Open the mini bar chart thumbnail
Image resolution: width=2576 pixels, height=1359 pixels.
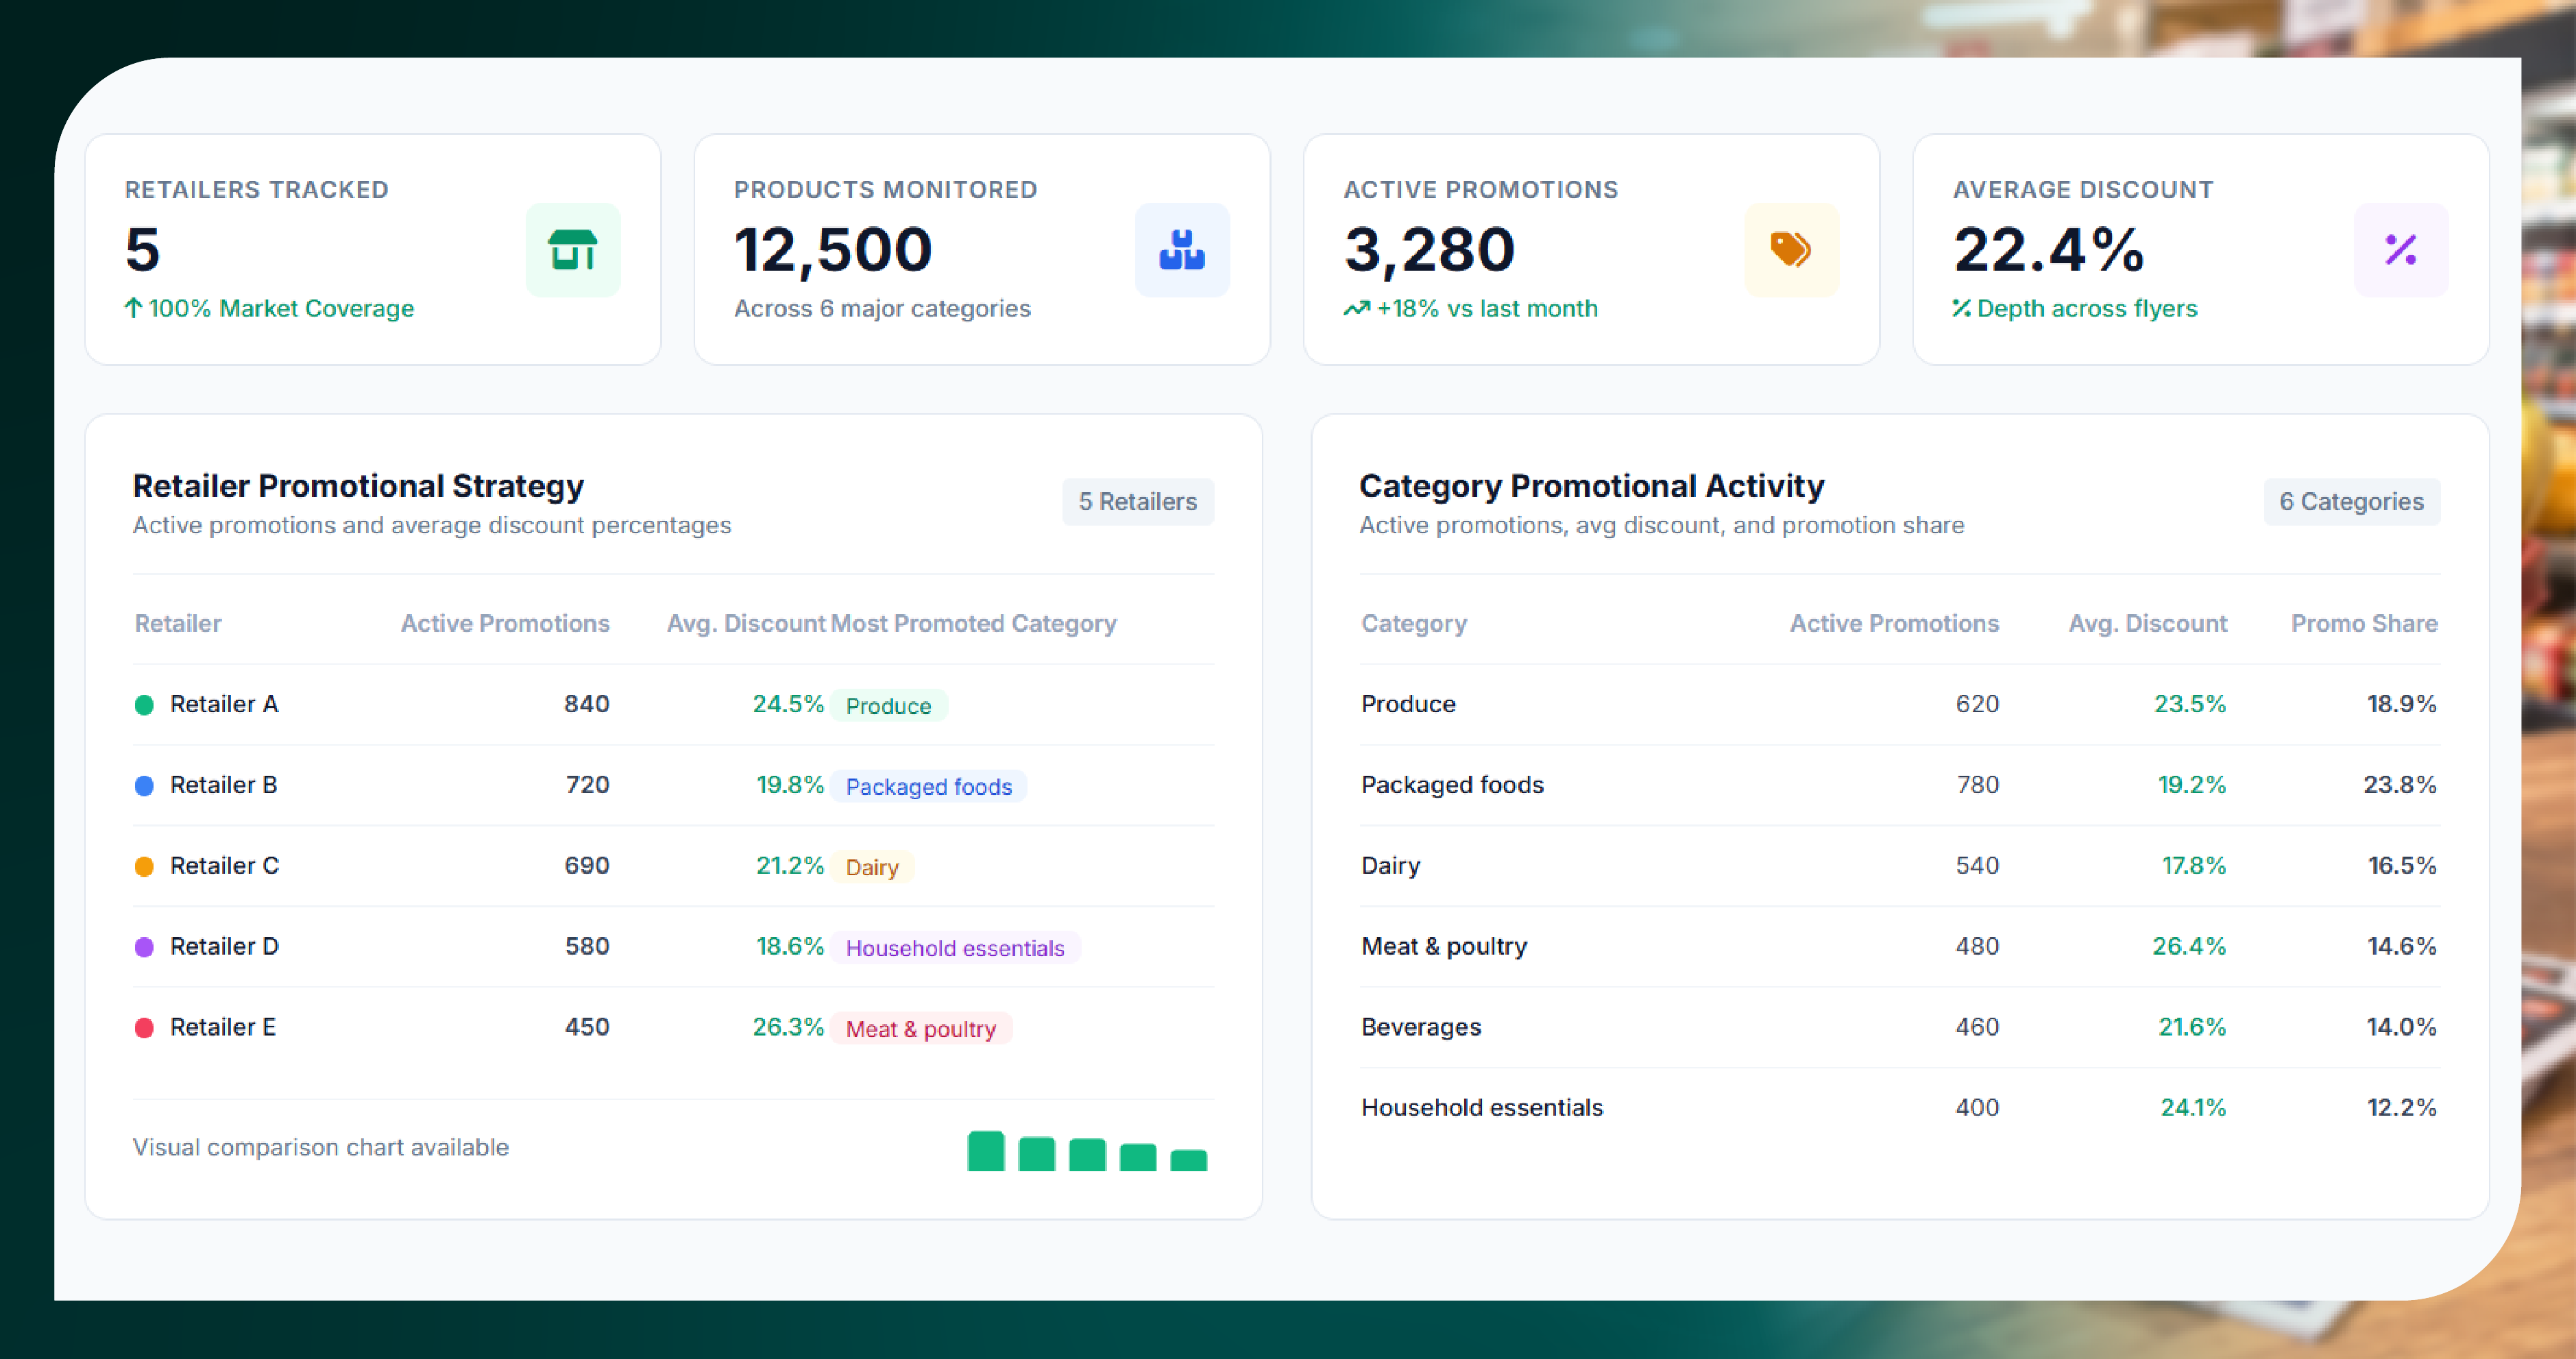1087,1151
